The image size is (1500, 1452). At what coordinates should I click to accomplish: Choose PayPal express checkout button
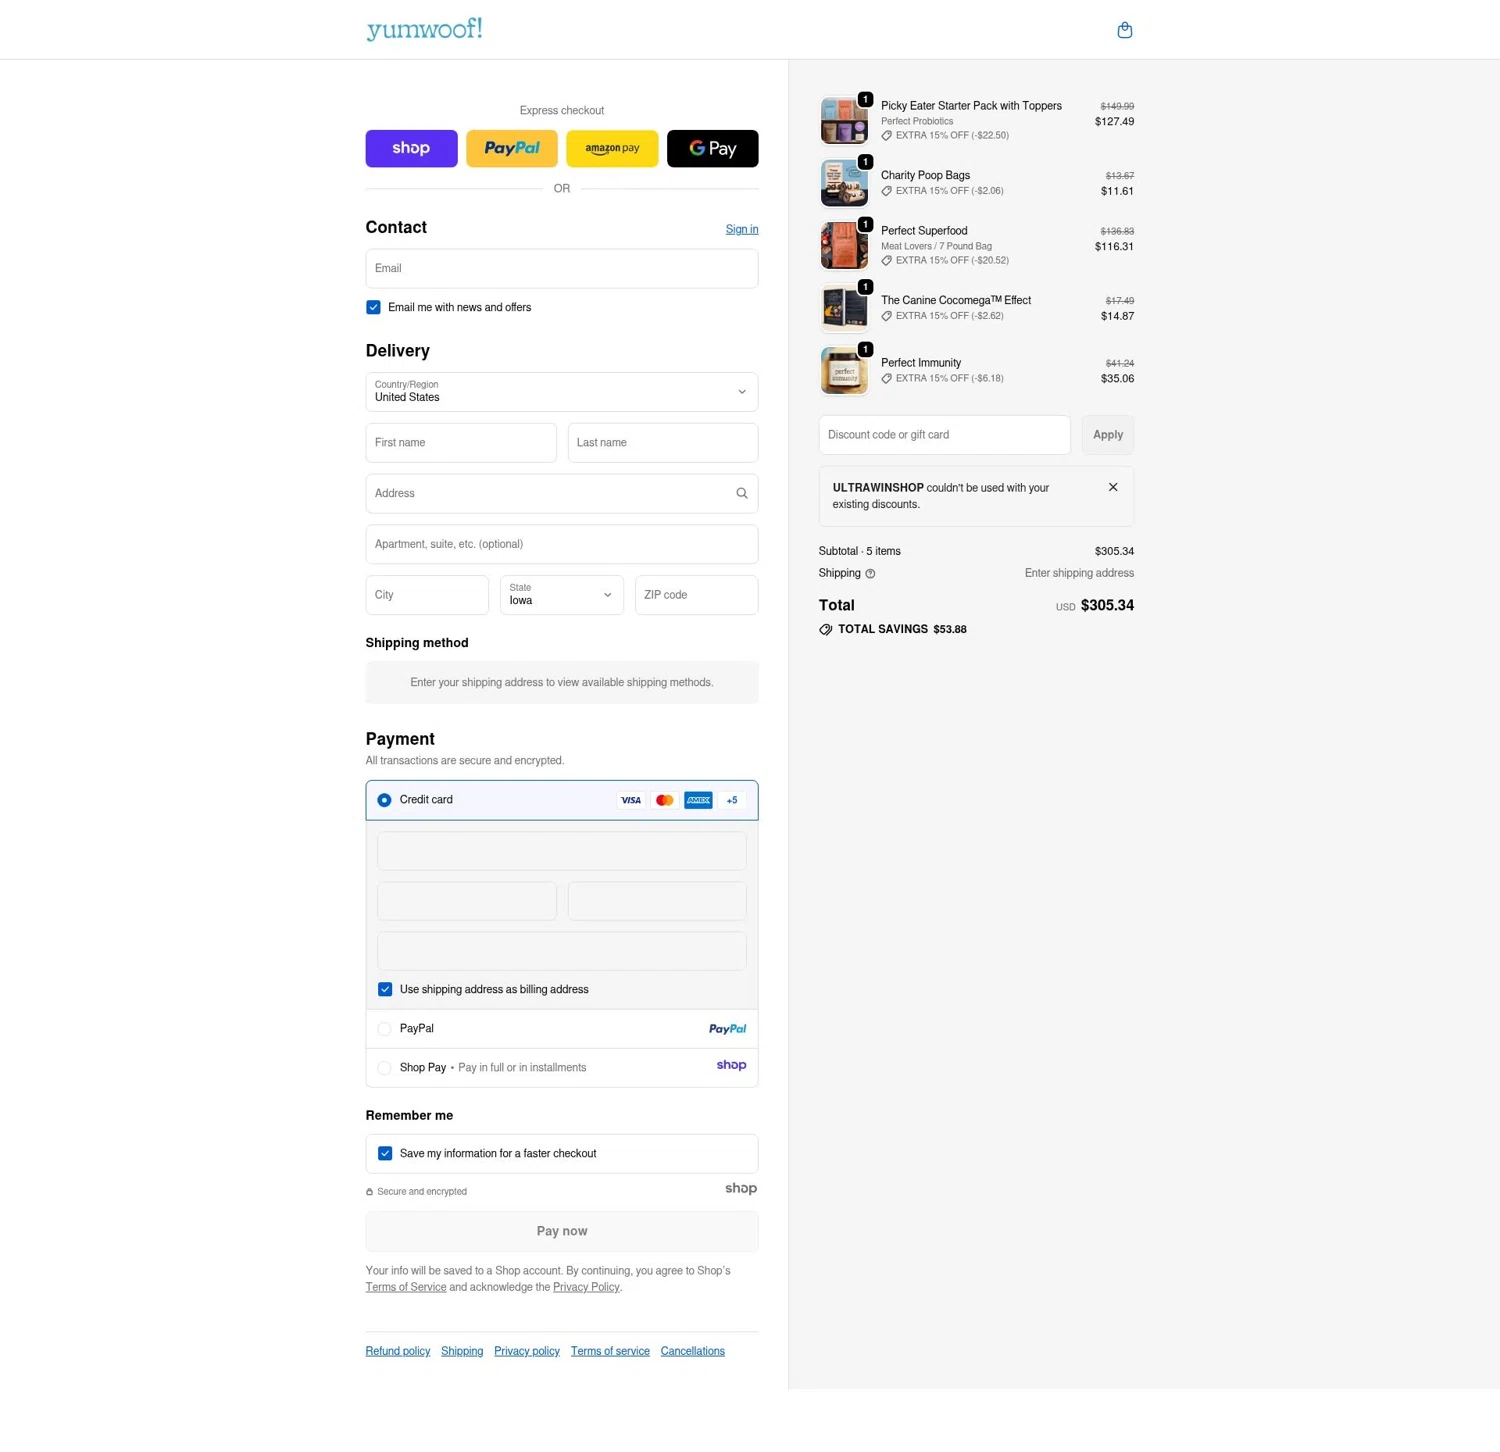click(512, 148)
